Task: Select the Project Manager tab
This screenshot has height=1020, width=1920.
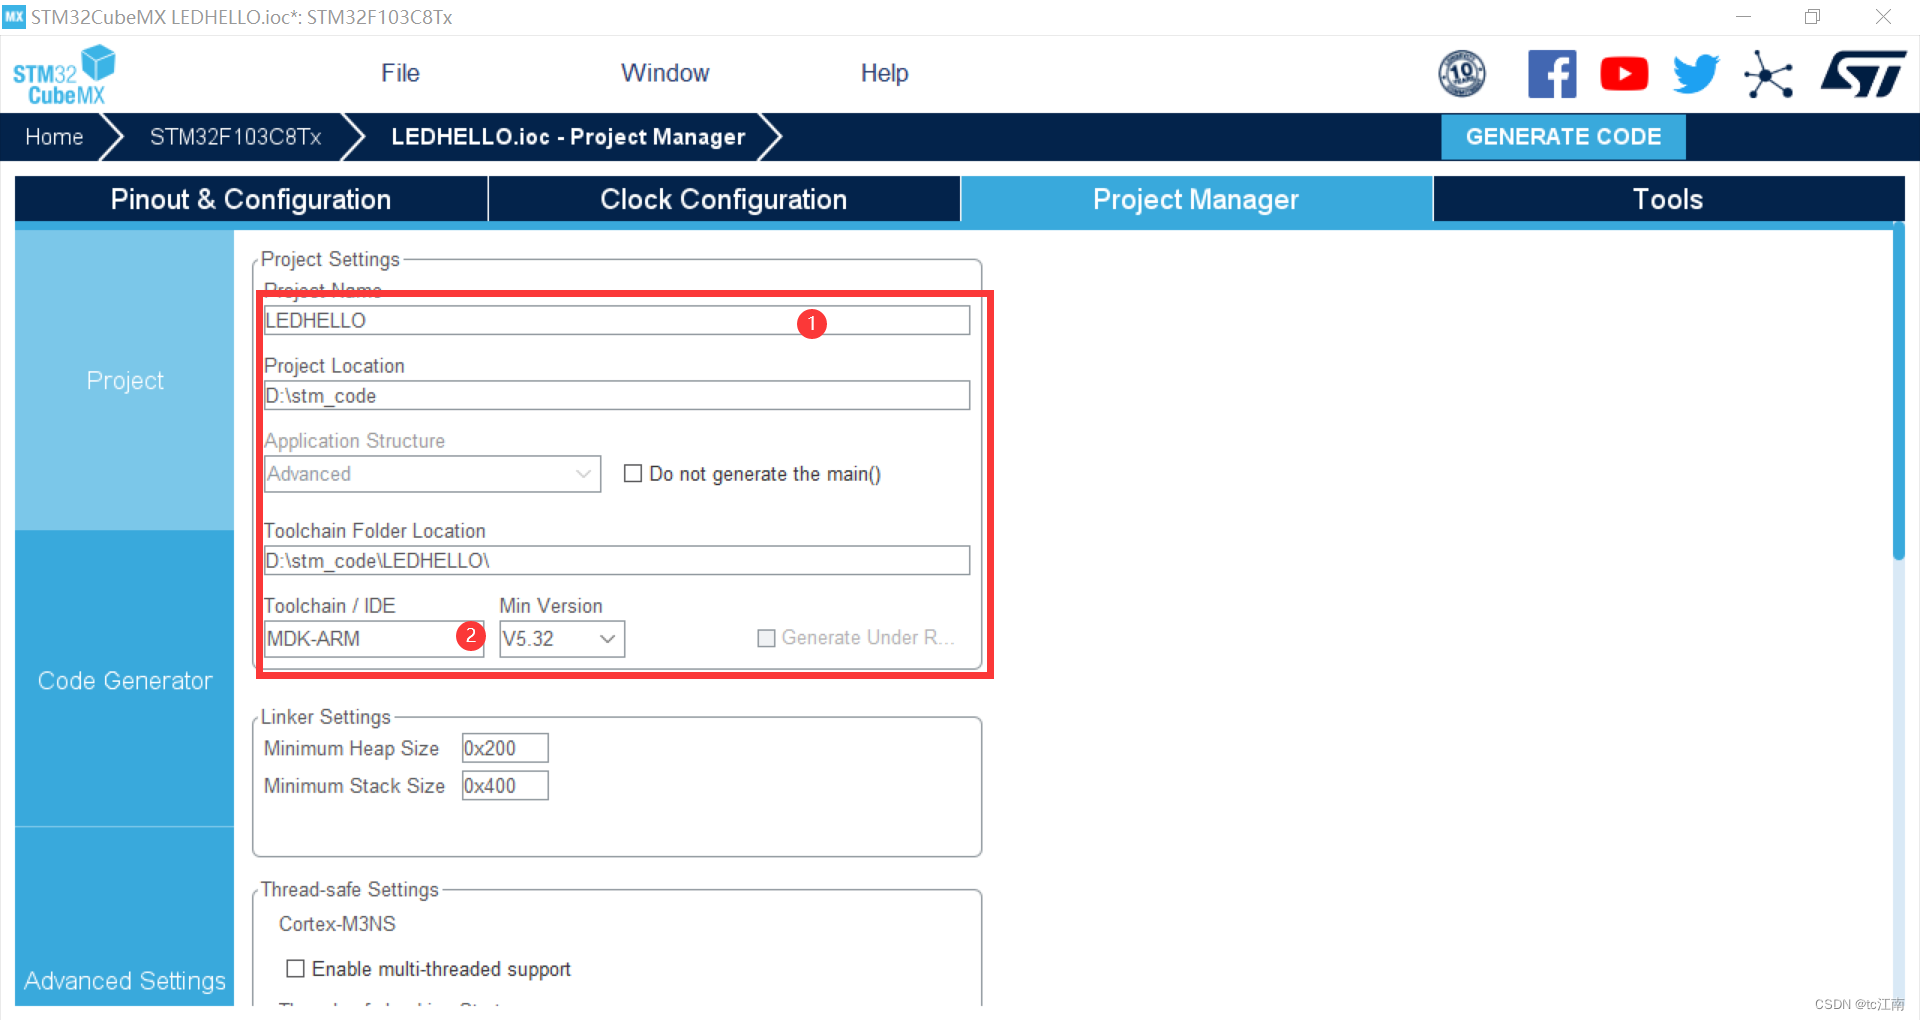Action: click(1196, 199)
